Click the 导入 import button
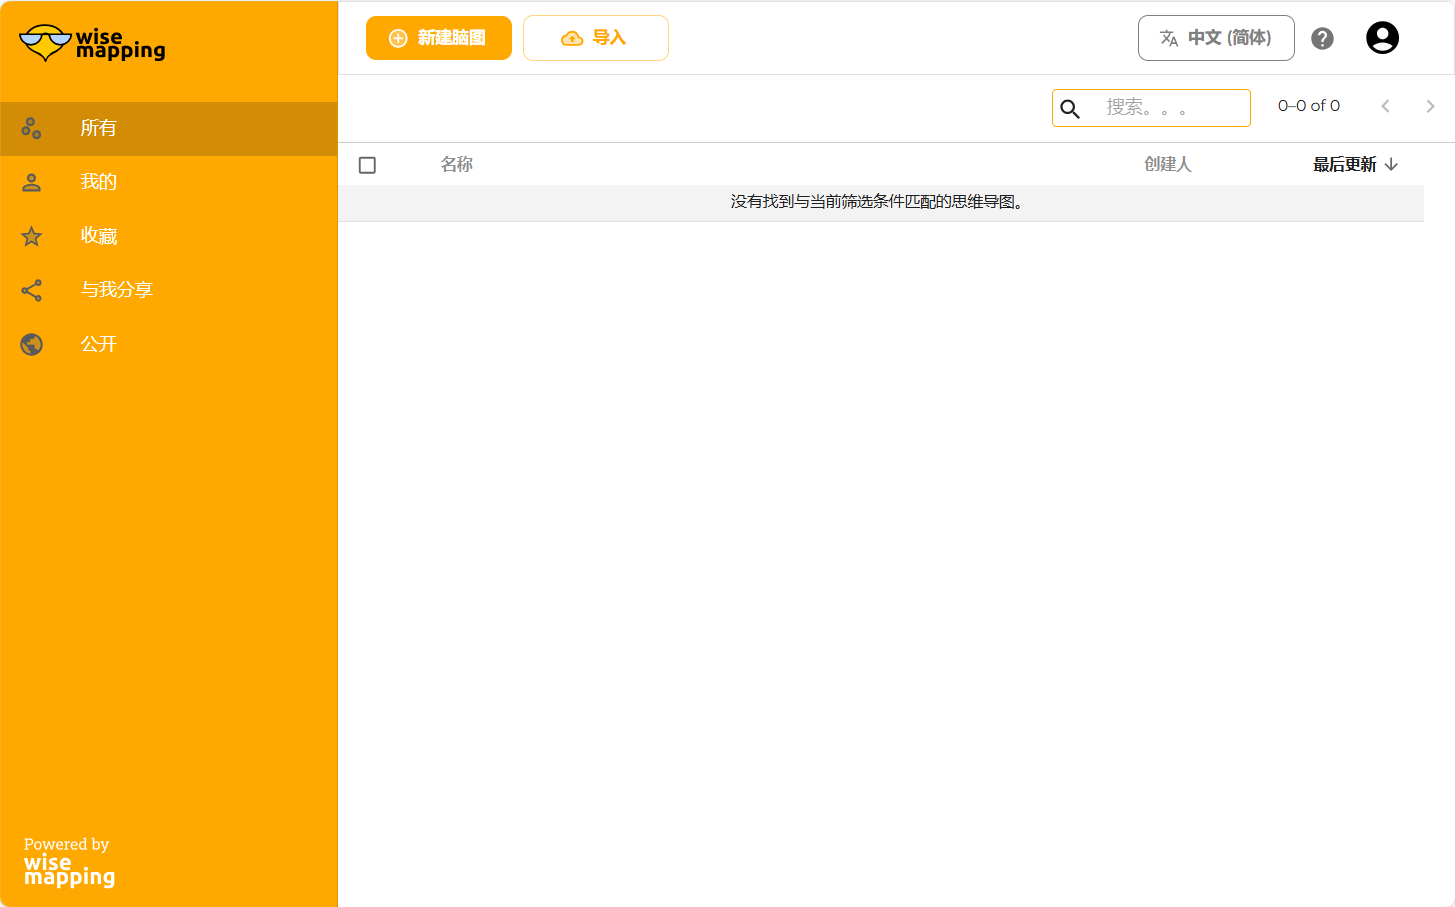Viewport: 1455px width, 907px height. point(595,38)
